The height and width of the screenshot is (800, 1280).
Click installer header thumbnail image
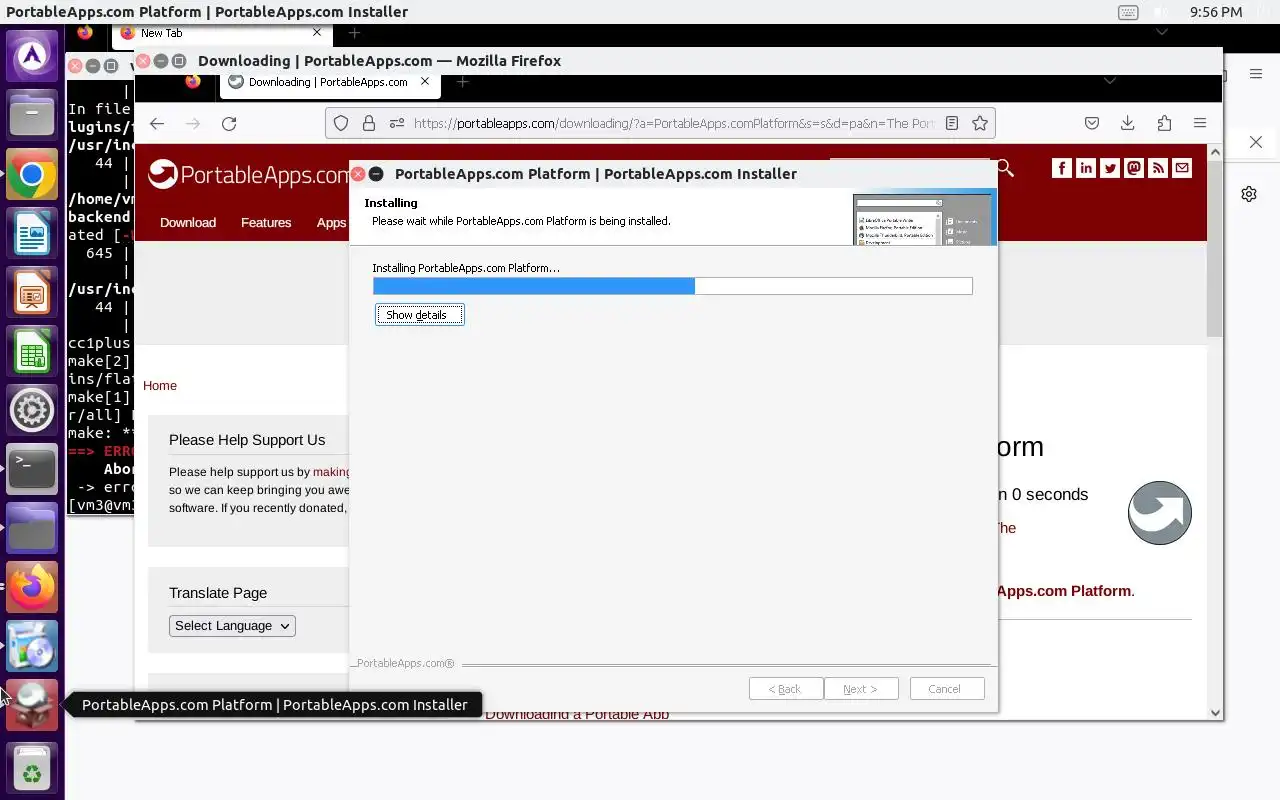click(x=924, y=219)
